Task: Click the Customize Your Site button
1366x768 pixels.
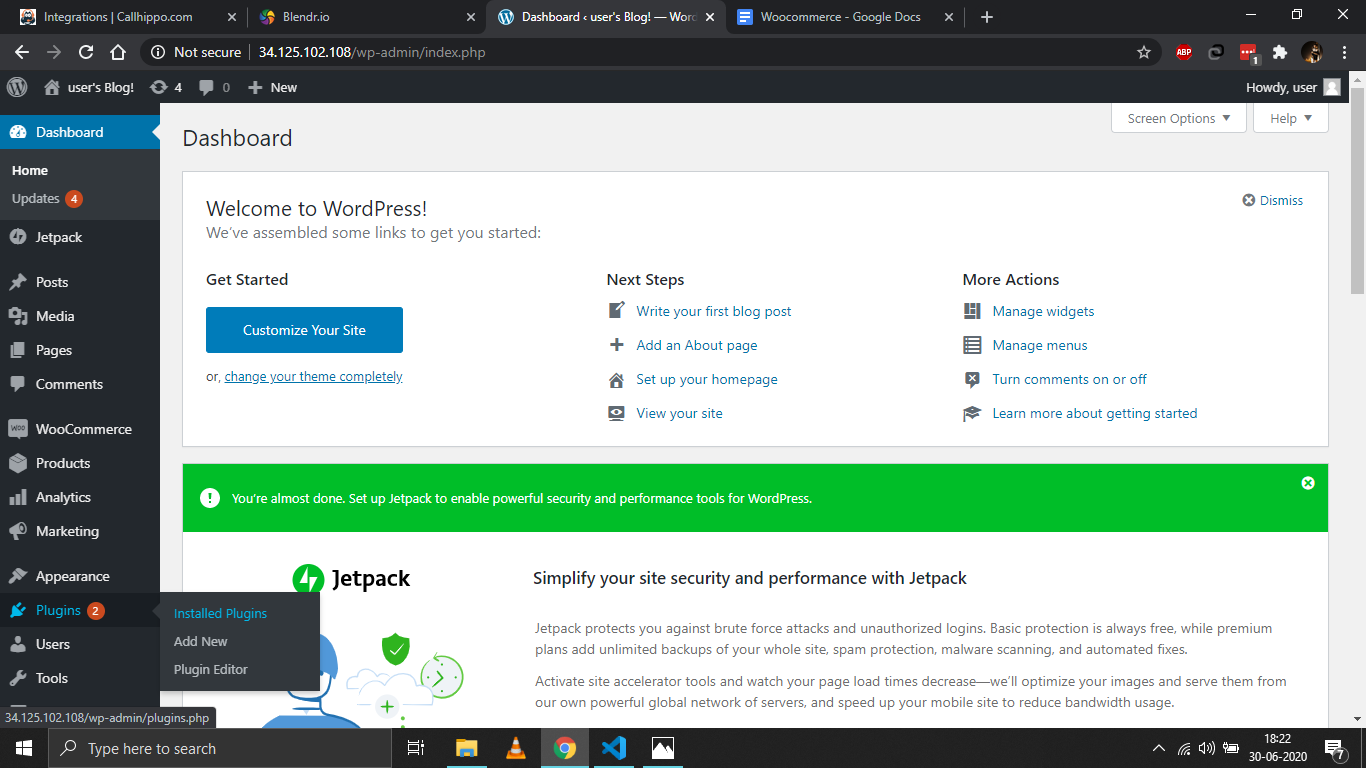Action: [x=304, y=330]
